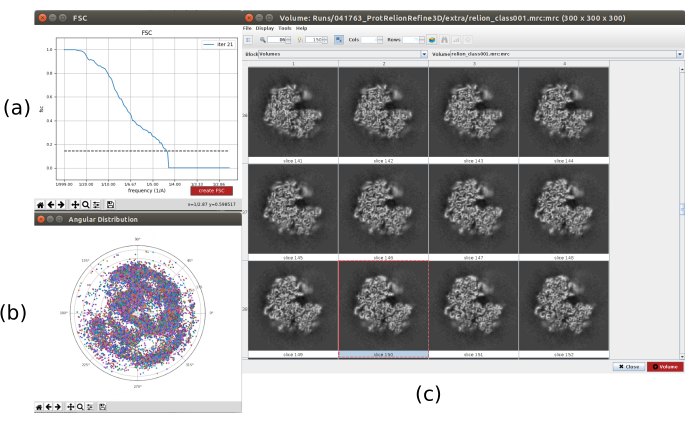Select slice 148 thumbnail

564,209
